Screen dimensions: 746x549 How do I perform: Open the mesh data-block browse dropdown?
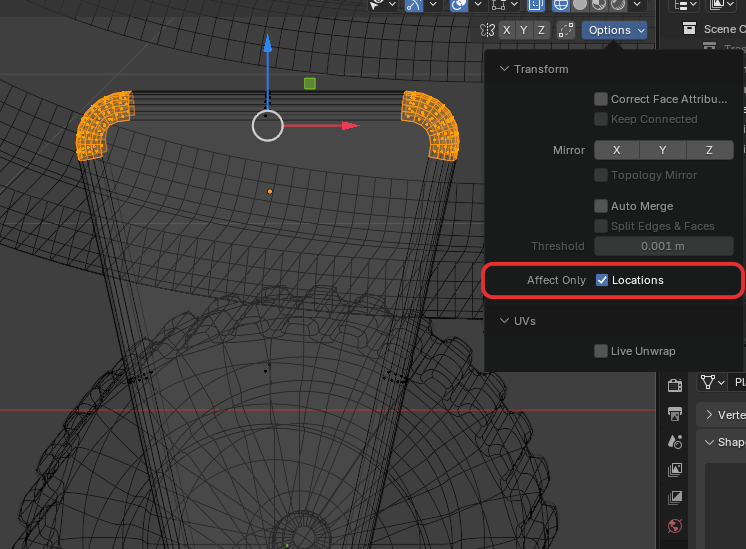712,382
